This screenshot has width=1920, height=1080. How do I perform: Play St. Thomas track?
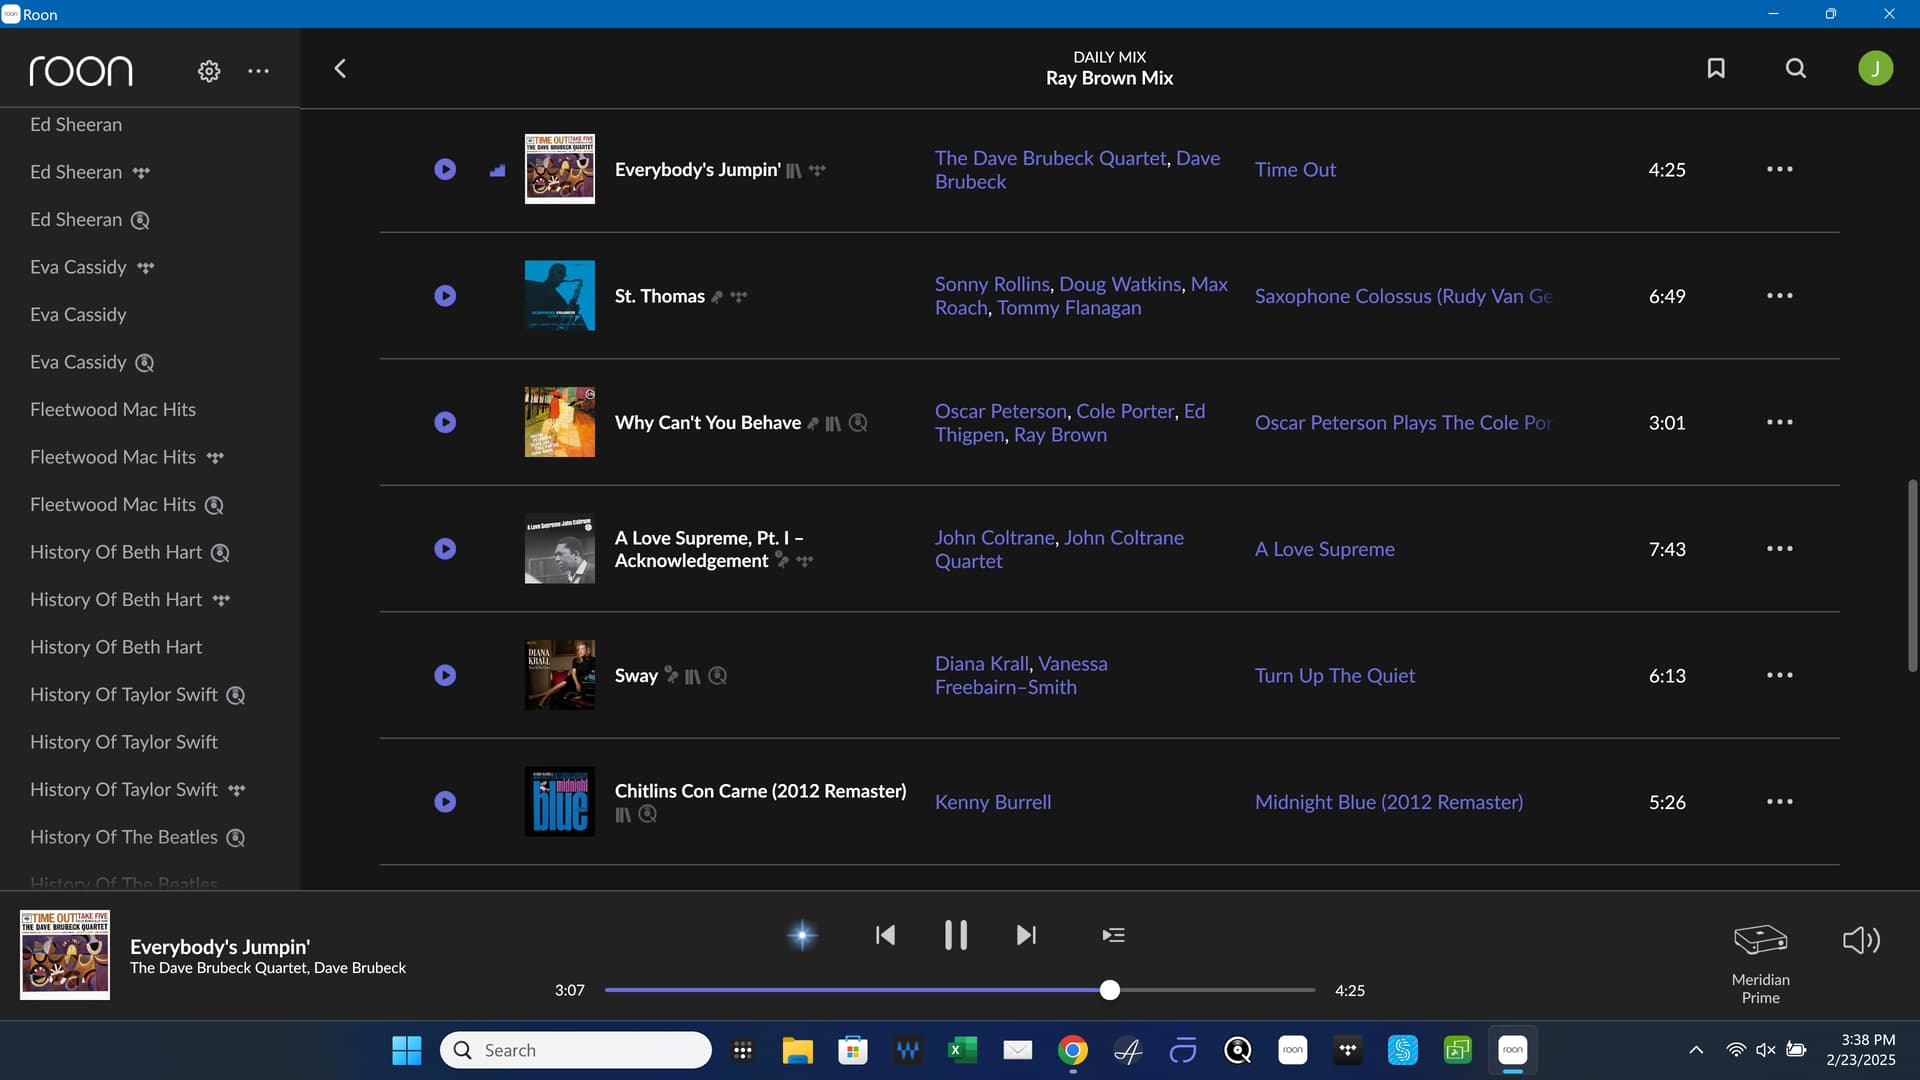coord(445,296)
